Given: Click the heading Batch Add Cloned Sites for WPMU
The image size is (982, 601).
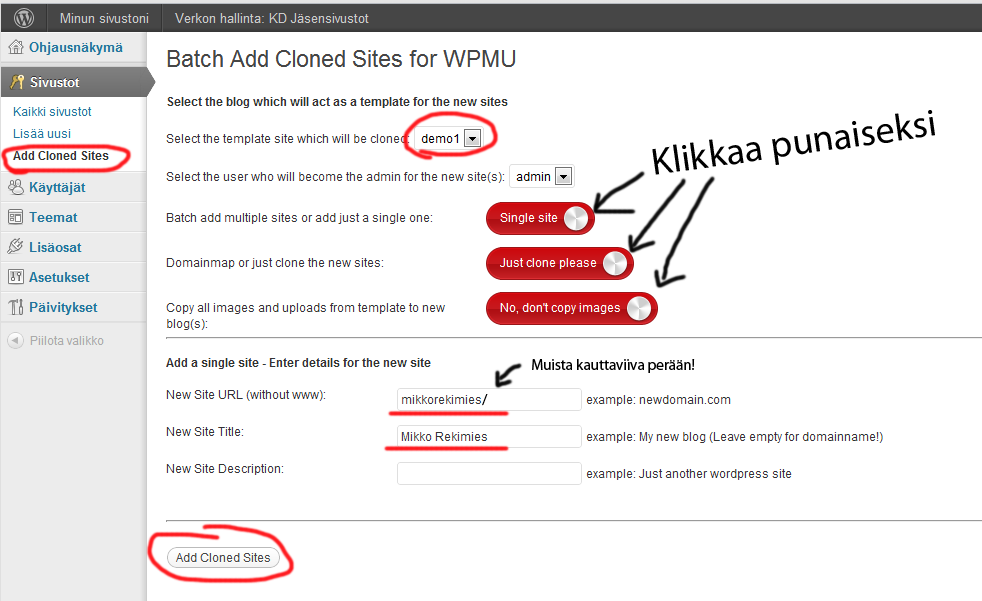Looking at the screenshot, I should pos(341,59).
